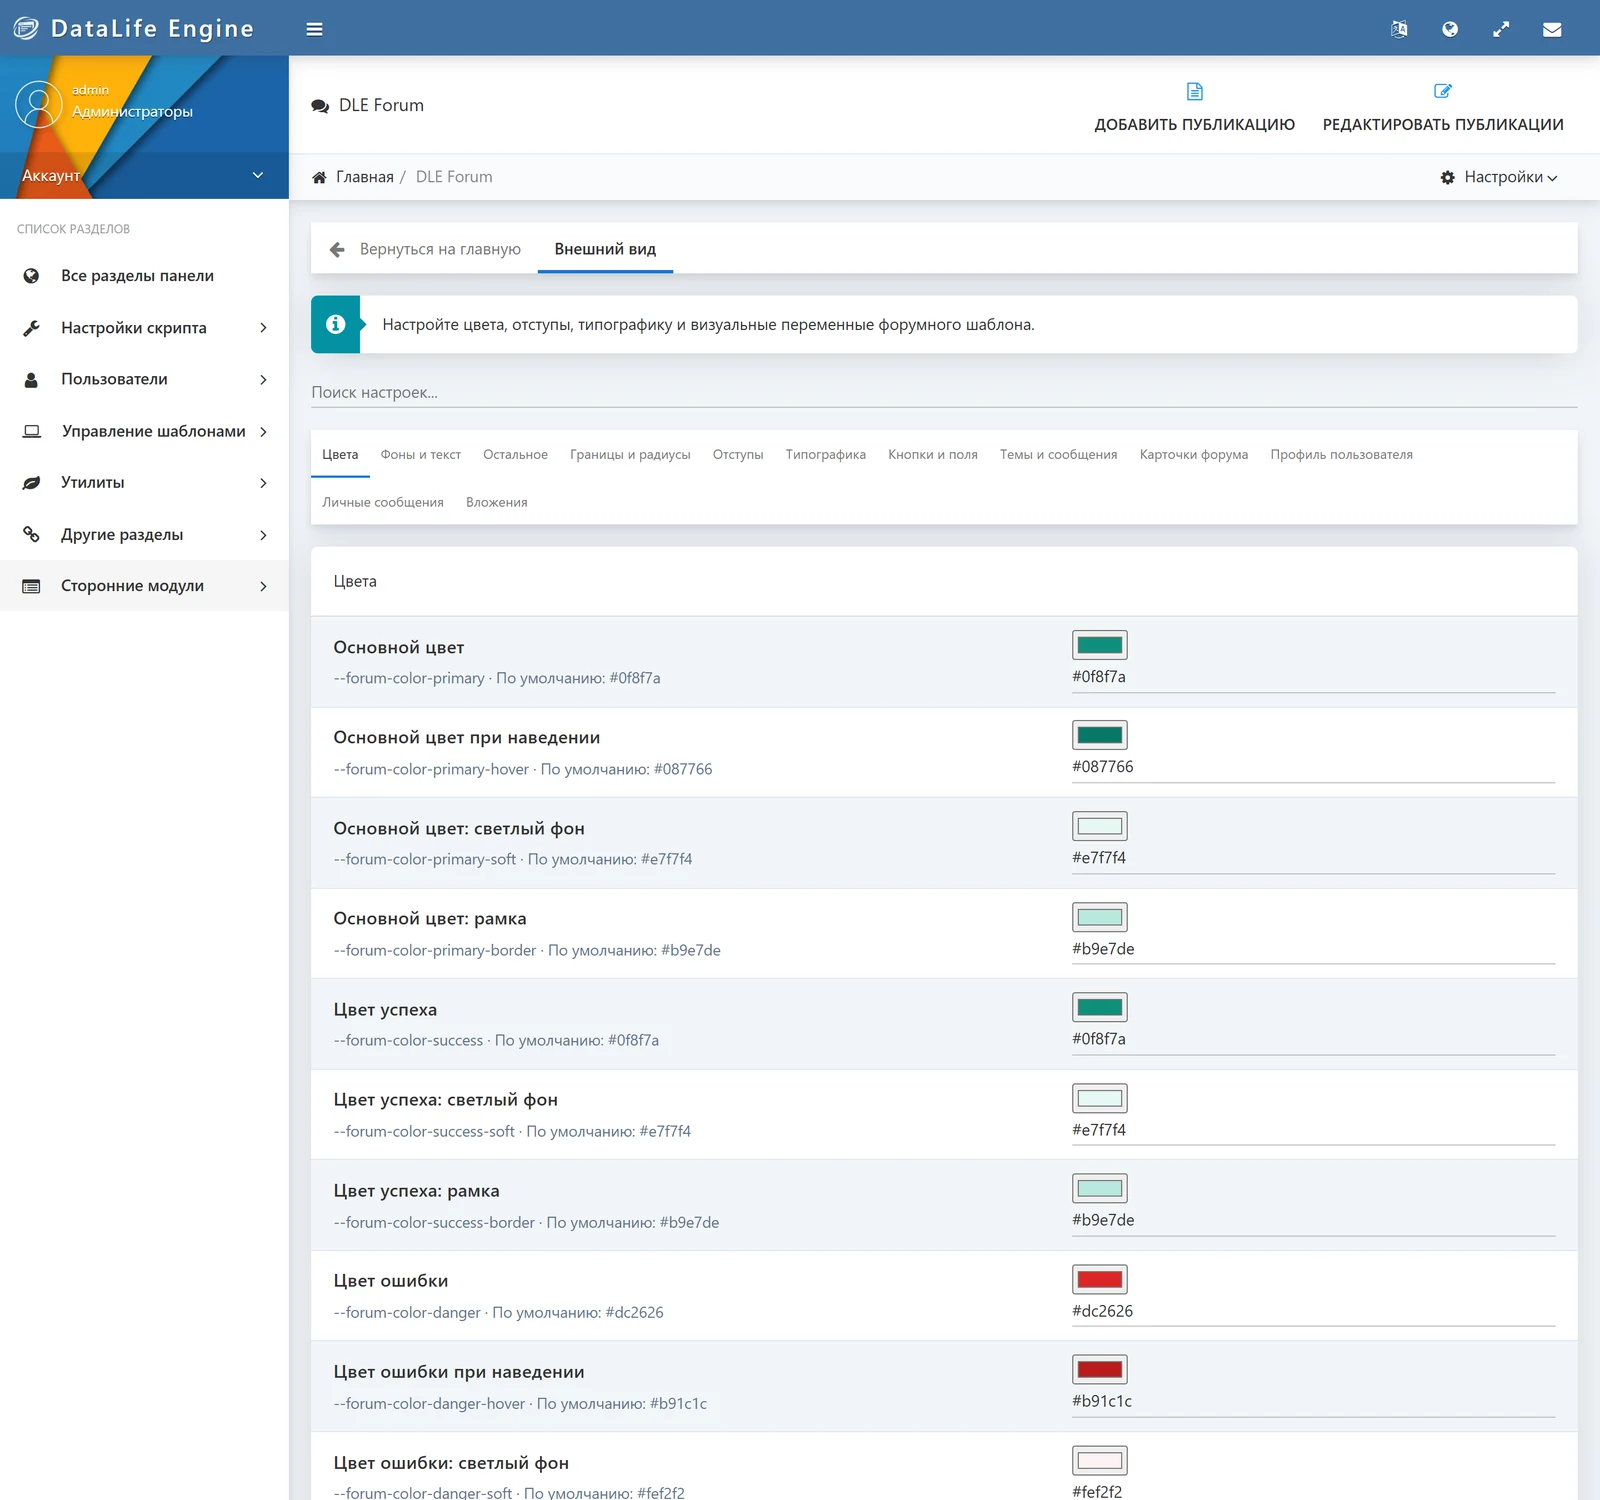Open the Цвет ошибки red swatch
Screen dimensions: 1600x1500
(x=1099, y=1279)
